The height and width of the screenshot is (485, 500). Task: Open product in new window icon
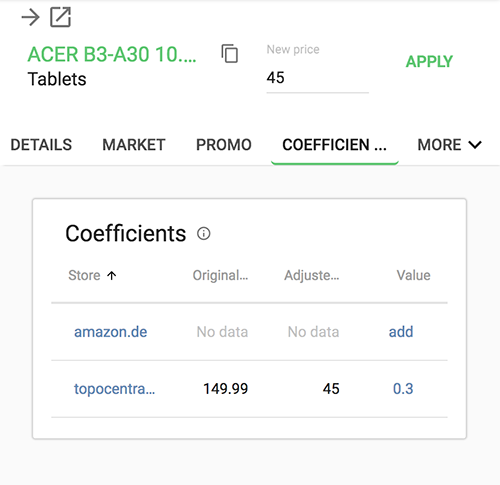pyautogui.click(x=60, y=17)
